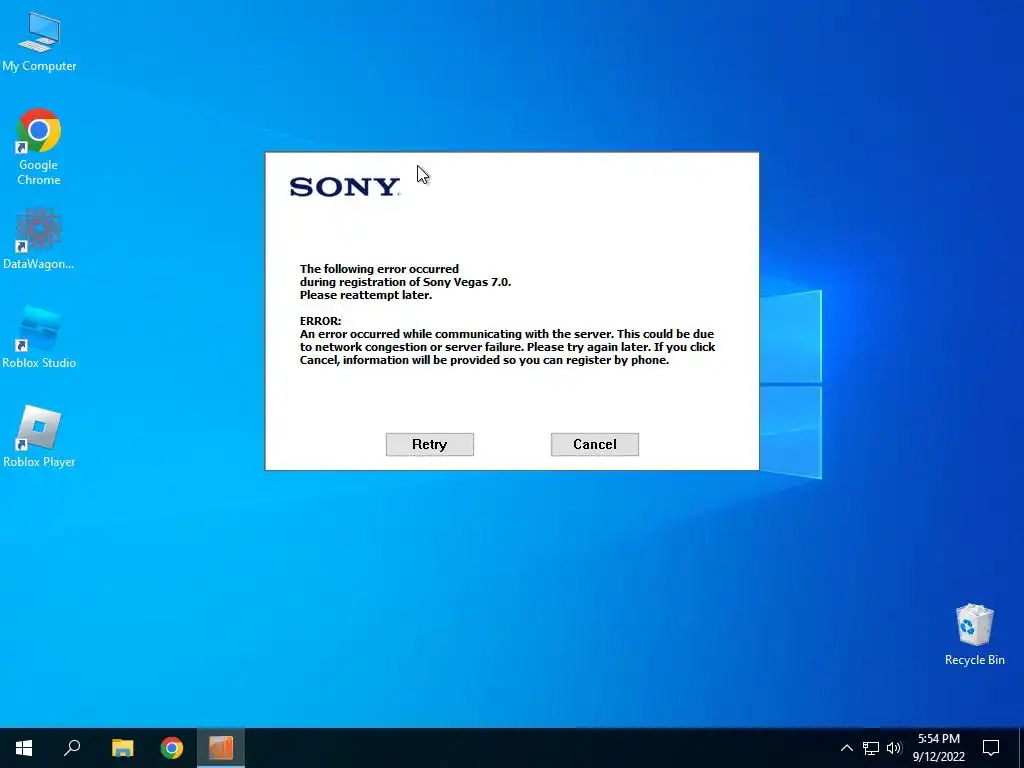Click Cancel in the registration error dialog
Screen dimensions: 1024x768
point(595,444)
